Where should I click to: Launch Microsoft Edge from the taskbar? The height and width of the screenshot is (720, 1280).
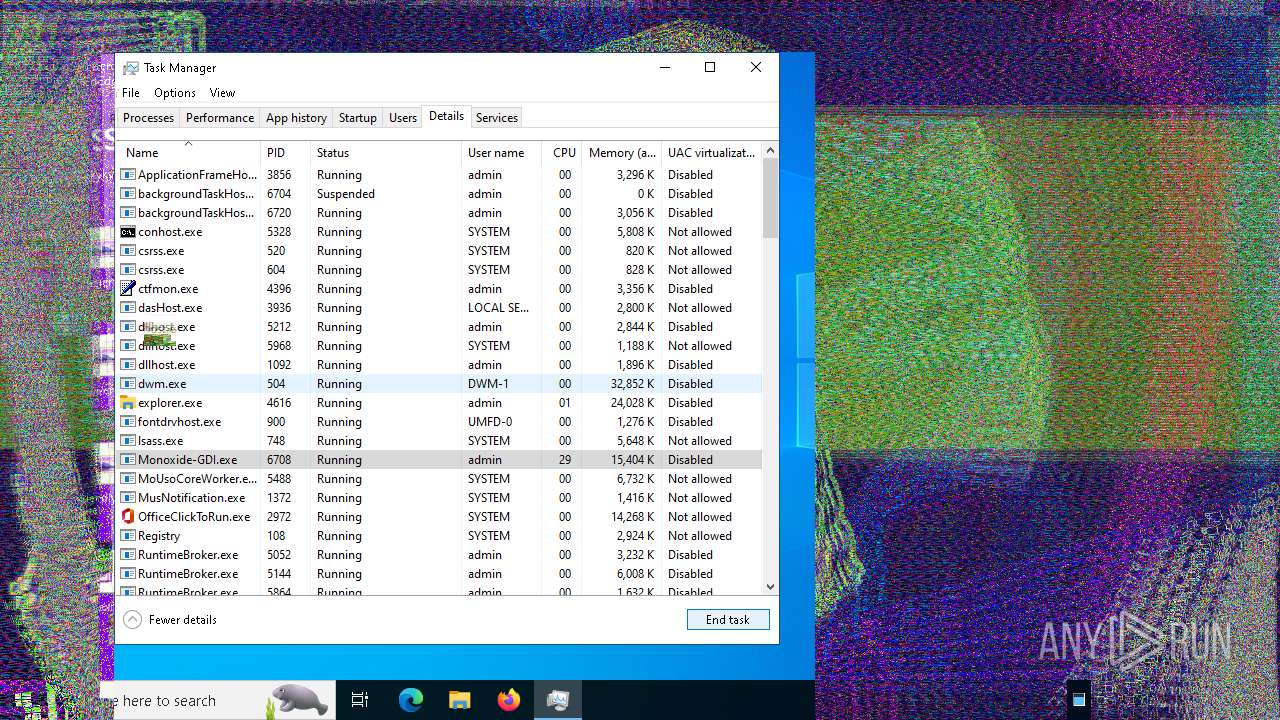click(410, 701)
